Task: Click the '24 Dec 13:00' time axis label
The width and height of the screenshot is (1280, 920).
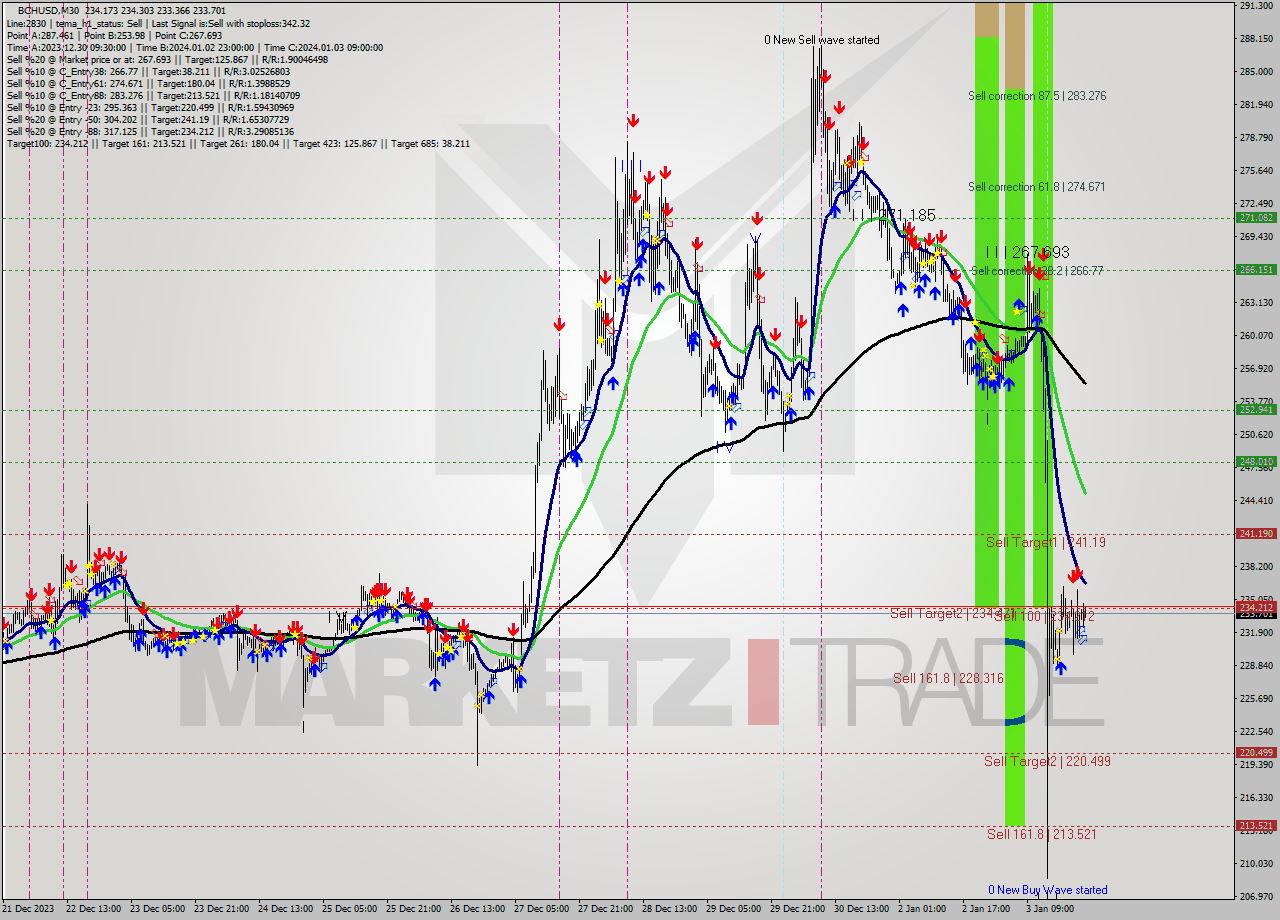Action: pyautogui.click(x=286, y=909)
